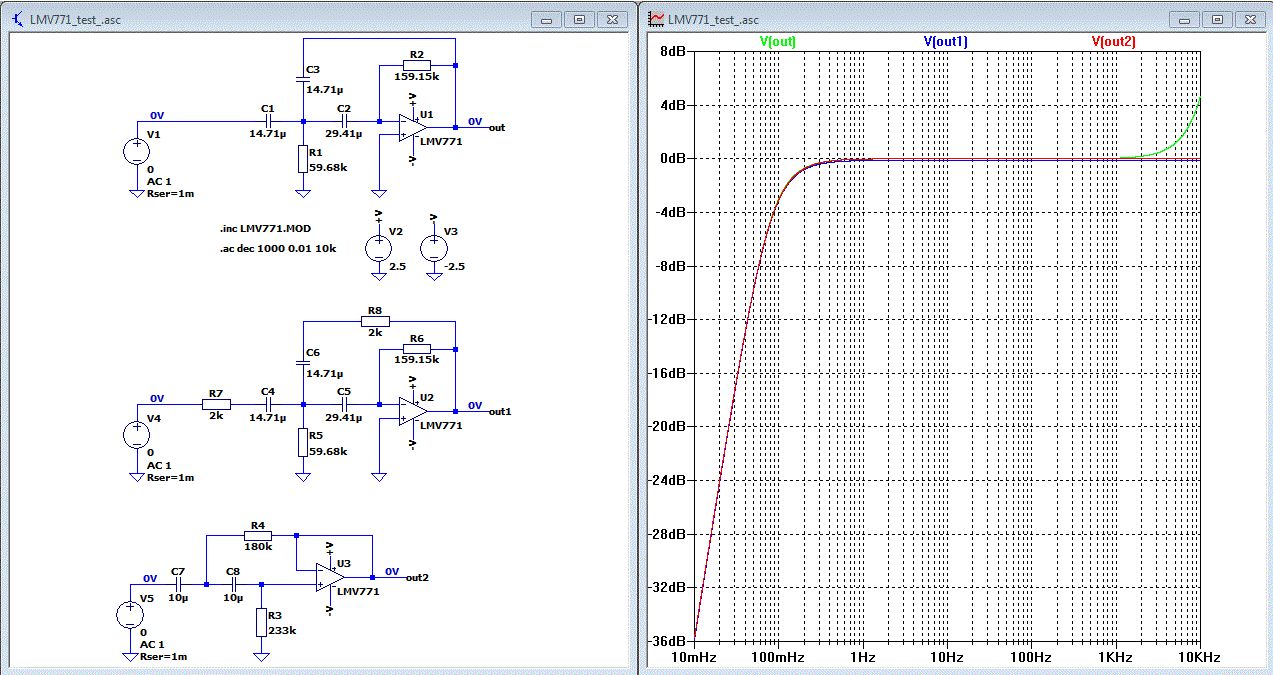Click capacitor C1 in the top circuit

(267, 122)
